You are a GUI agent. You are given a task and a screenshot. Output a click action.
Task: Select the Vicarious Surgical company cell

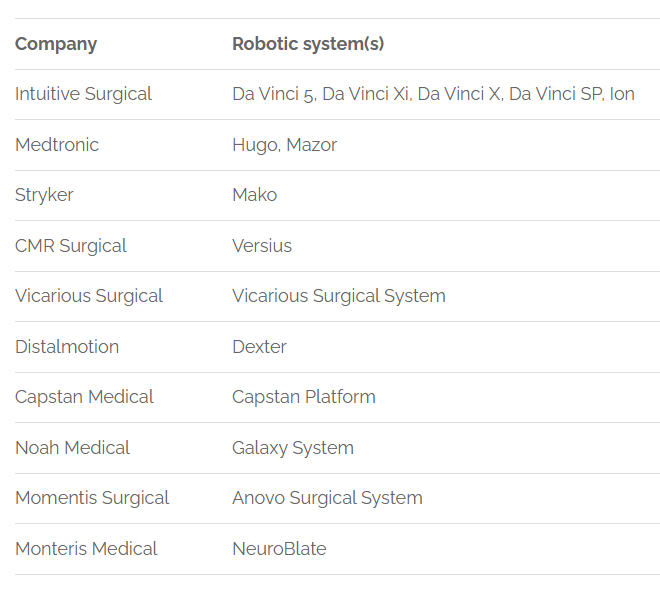click(89, 296)
